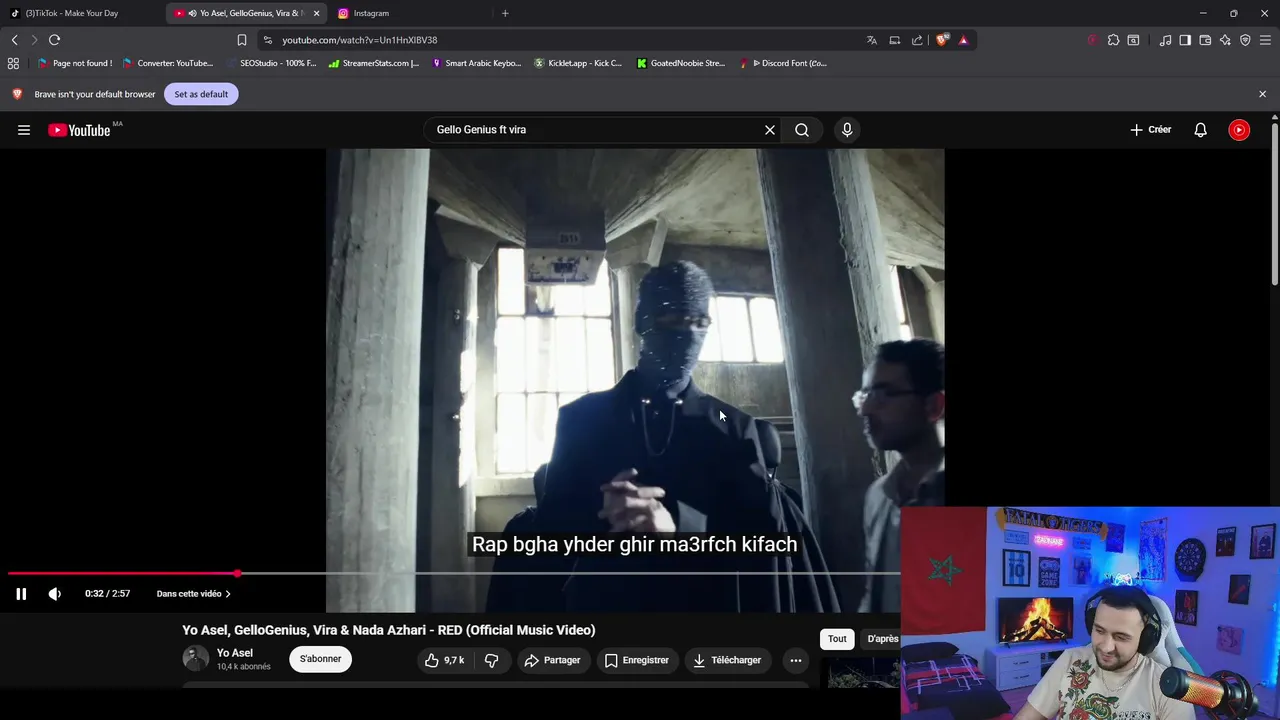Select the D'après filter chip
1280x720 pixels.
click(x=882, y=639)
